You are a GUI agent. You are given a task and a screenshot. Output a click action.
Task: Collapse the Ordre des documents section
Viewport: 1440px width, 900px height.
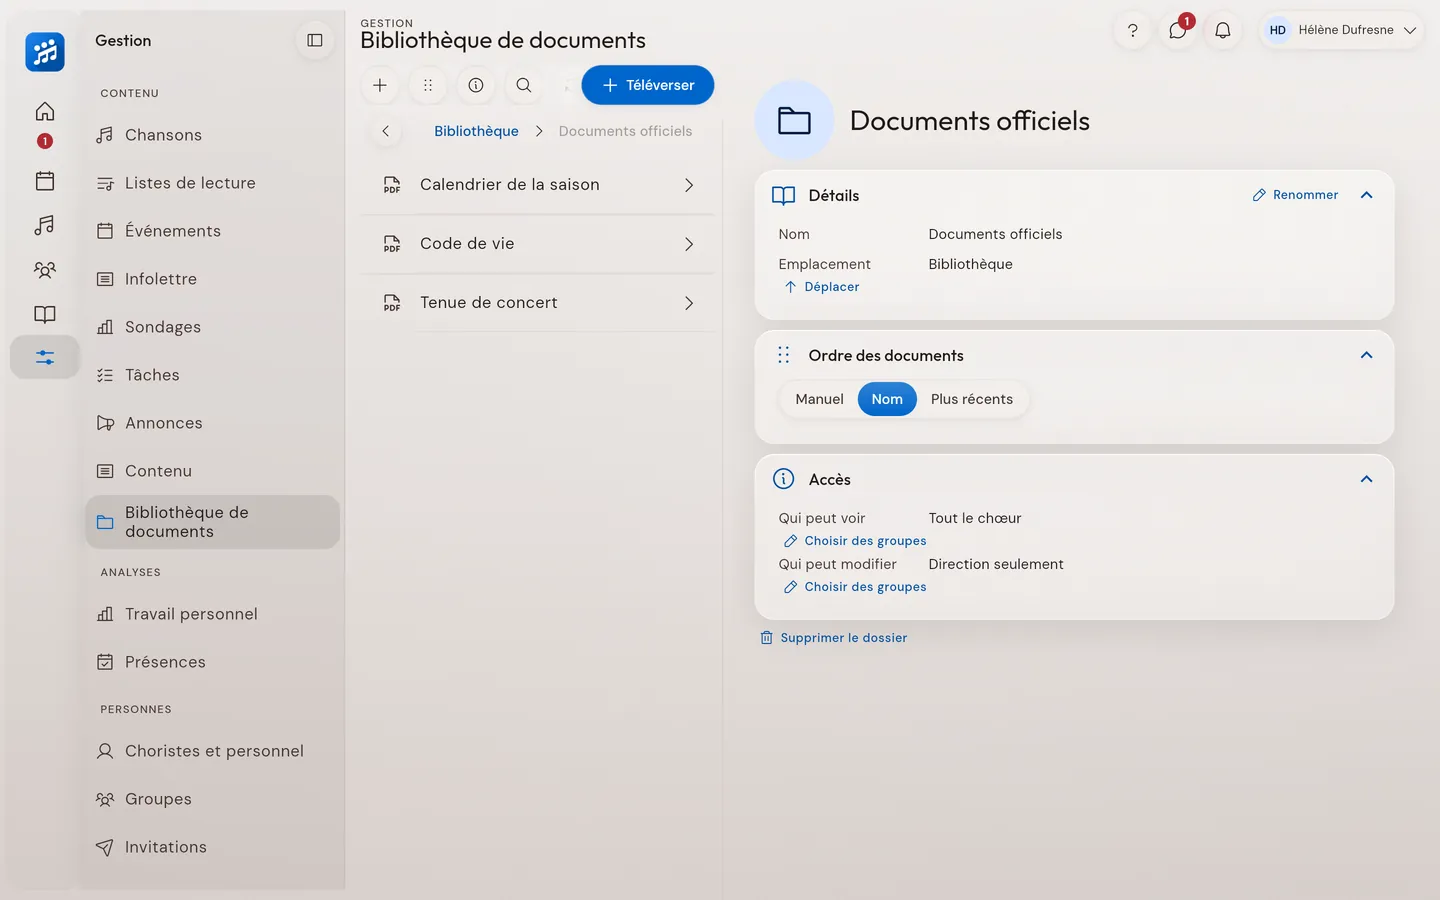tap(1367, 355)
